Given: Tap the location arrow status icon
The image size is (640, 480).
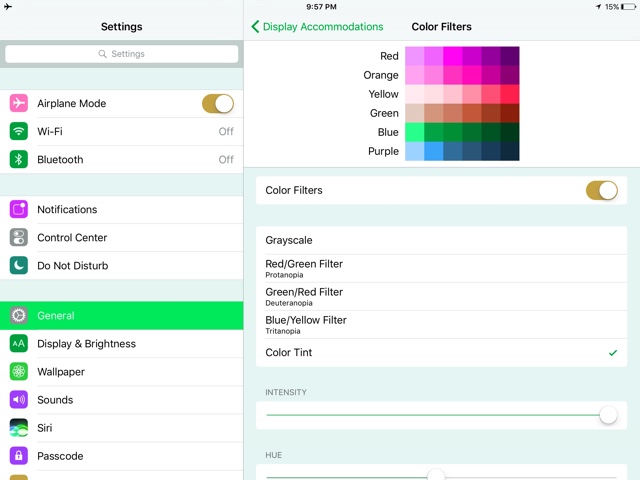Looking at the screenshot, I should pos(598,7).
